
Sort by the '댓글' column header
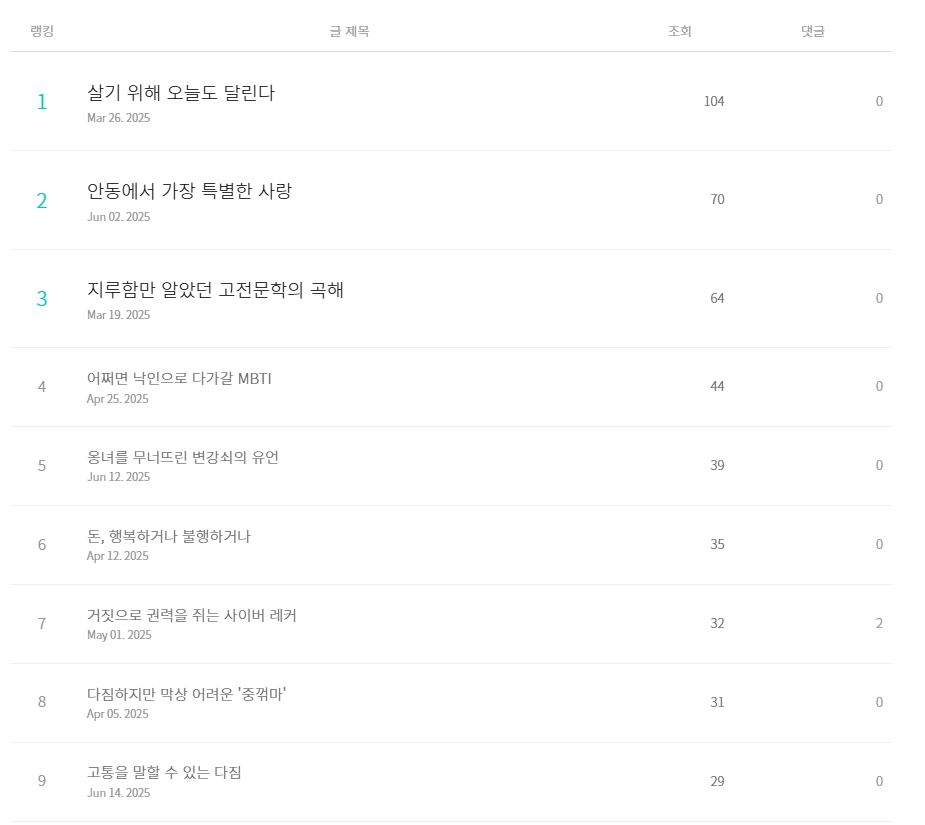point(811,31)
